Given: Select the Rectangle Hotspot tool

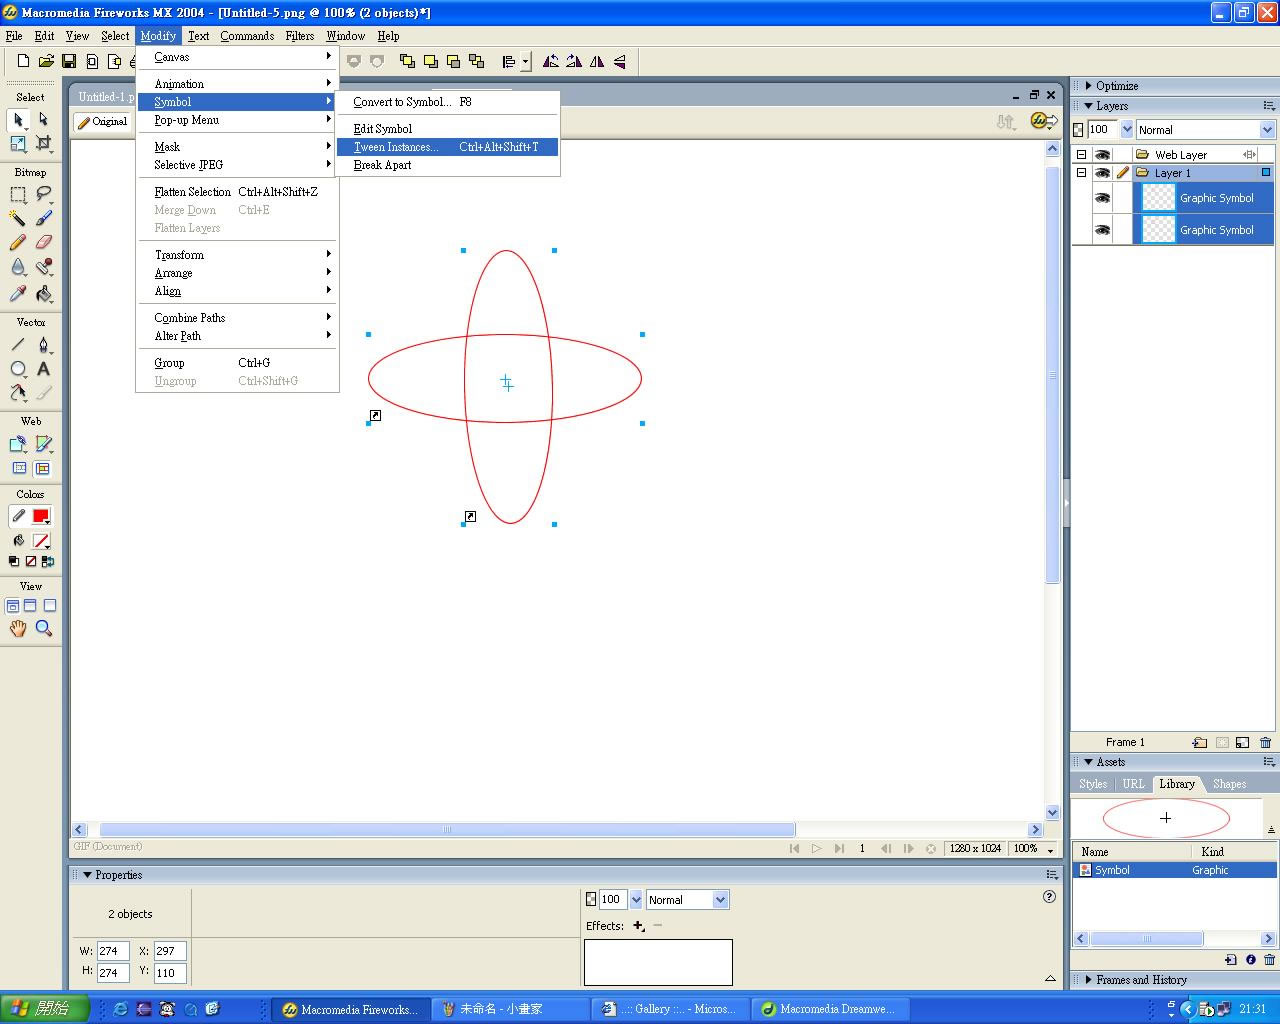Looking at the screenshot, I should pos(18,444).
